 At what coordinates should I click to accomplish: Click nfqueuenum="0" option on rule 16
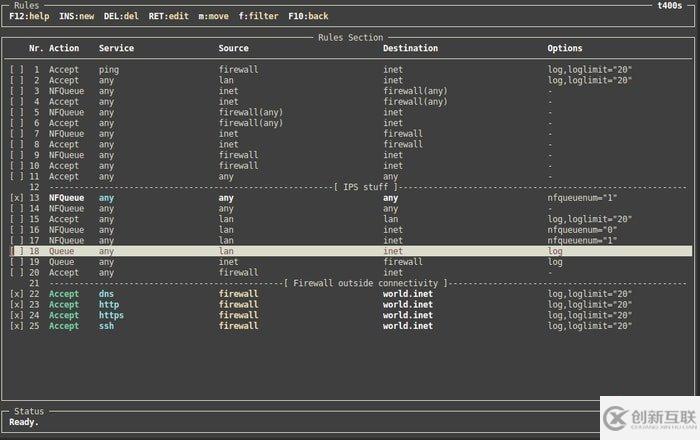[581, 230]
